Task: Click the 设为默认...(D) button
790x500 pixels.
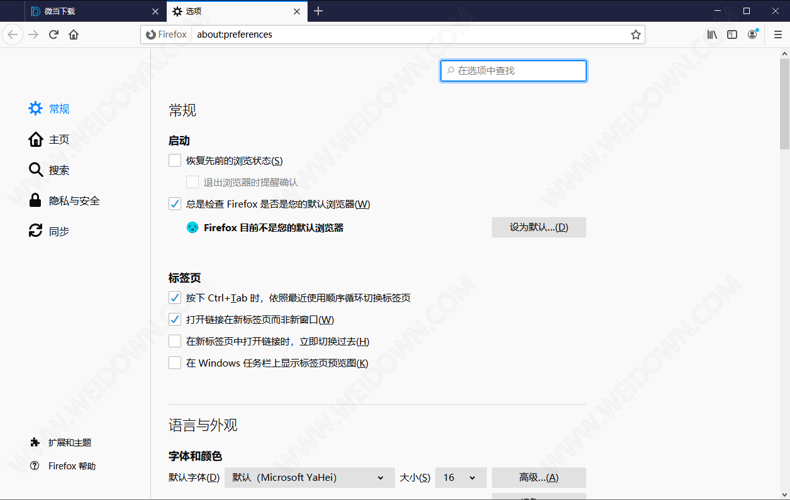Action: pos(539,227)
